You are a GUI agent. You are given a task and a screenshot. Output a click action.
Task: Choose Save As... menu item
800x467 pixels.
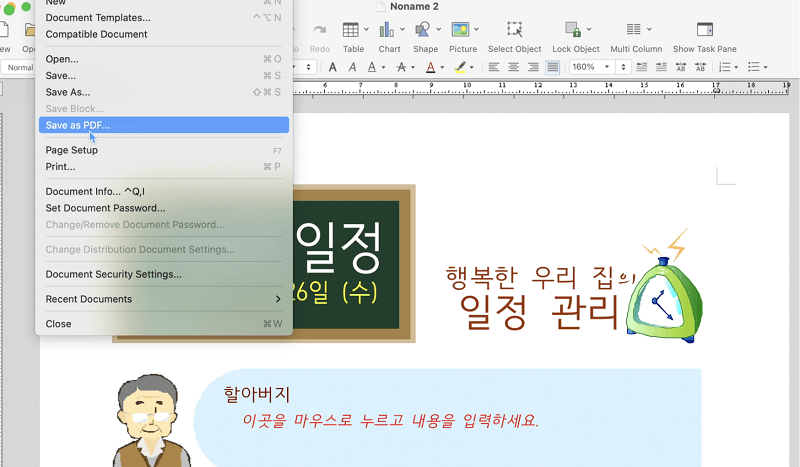[x=164, y=92]
